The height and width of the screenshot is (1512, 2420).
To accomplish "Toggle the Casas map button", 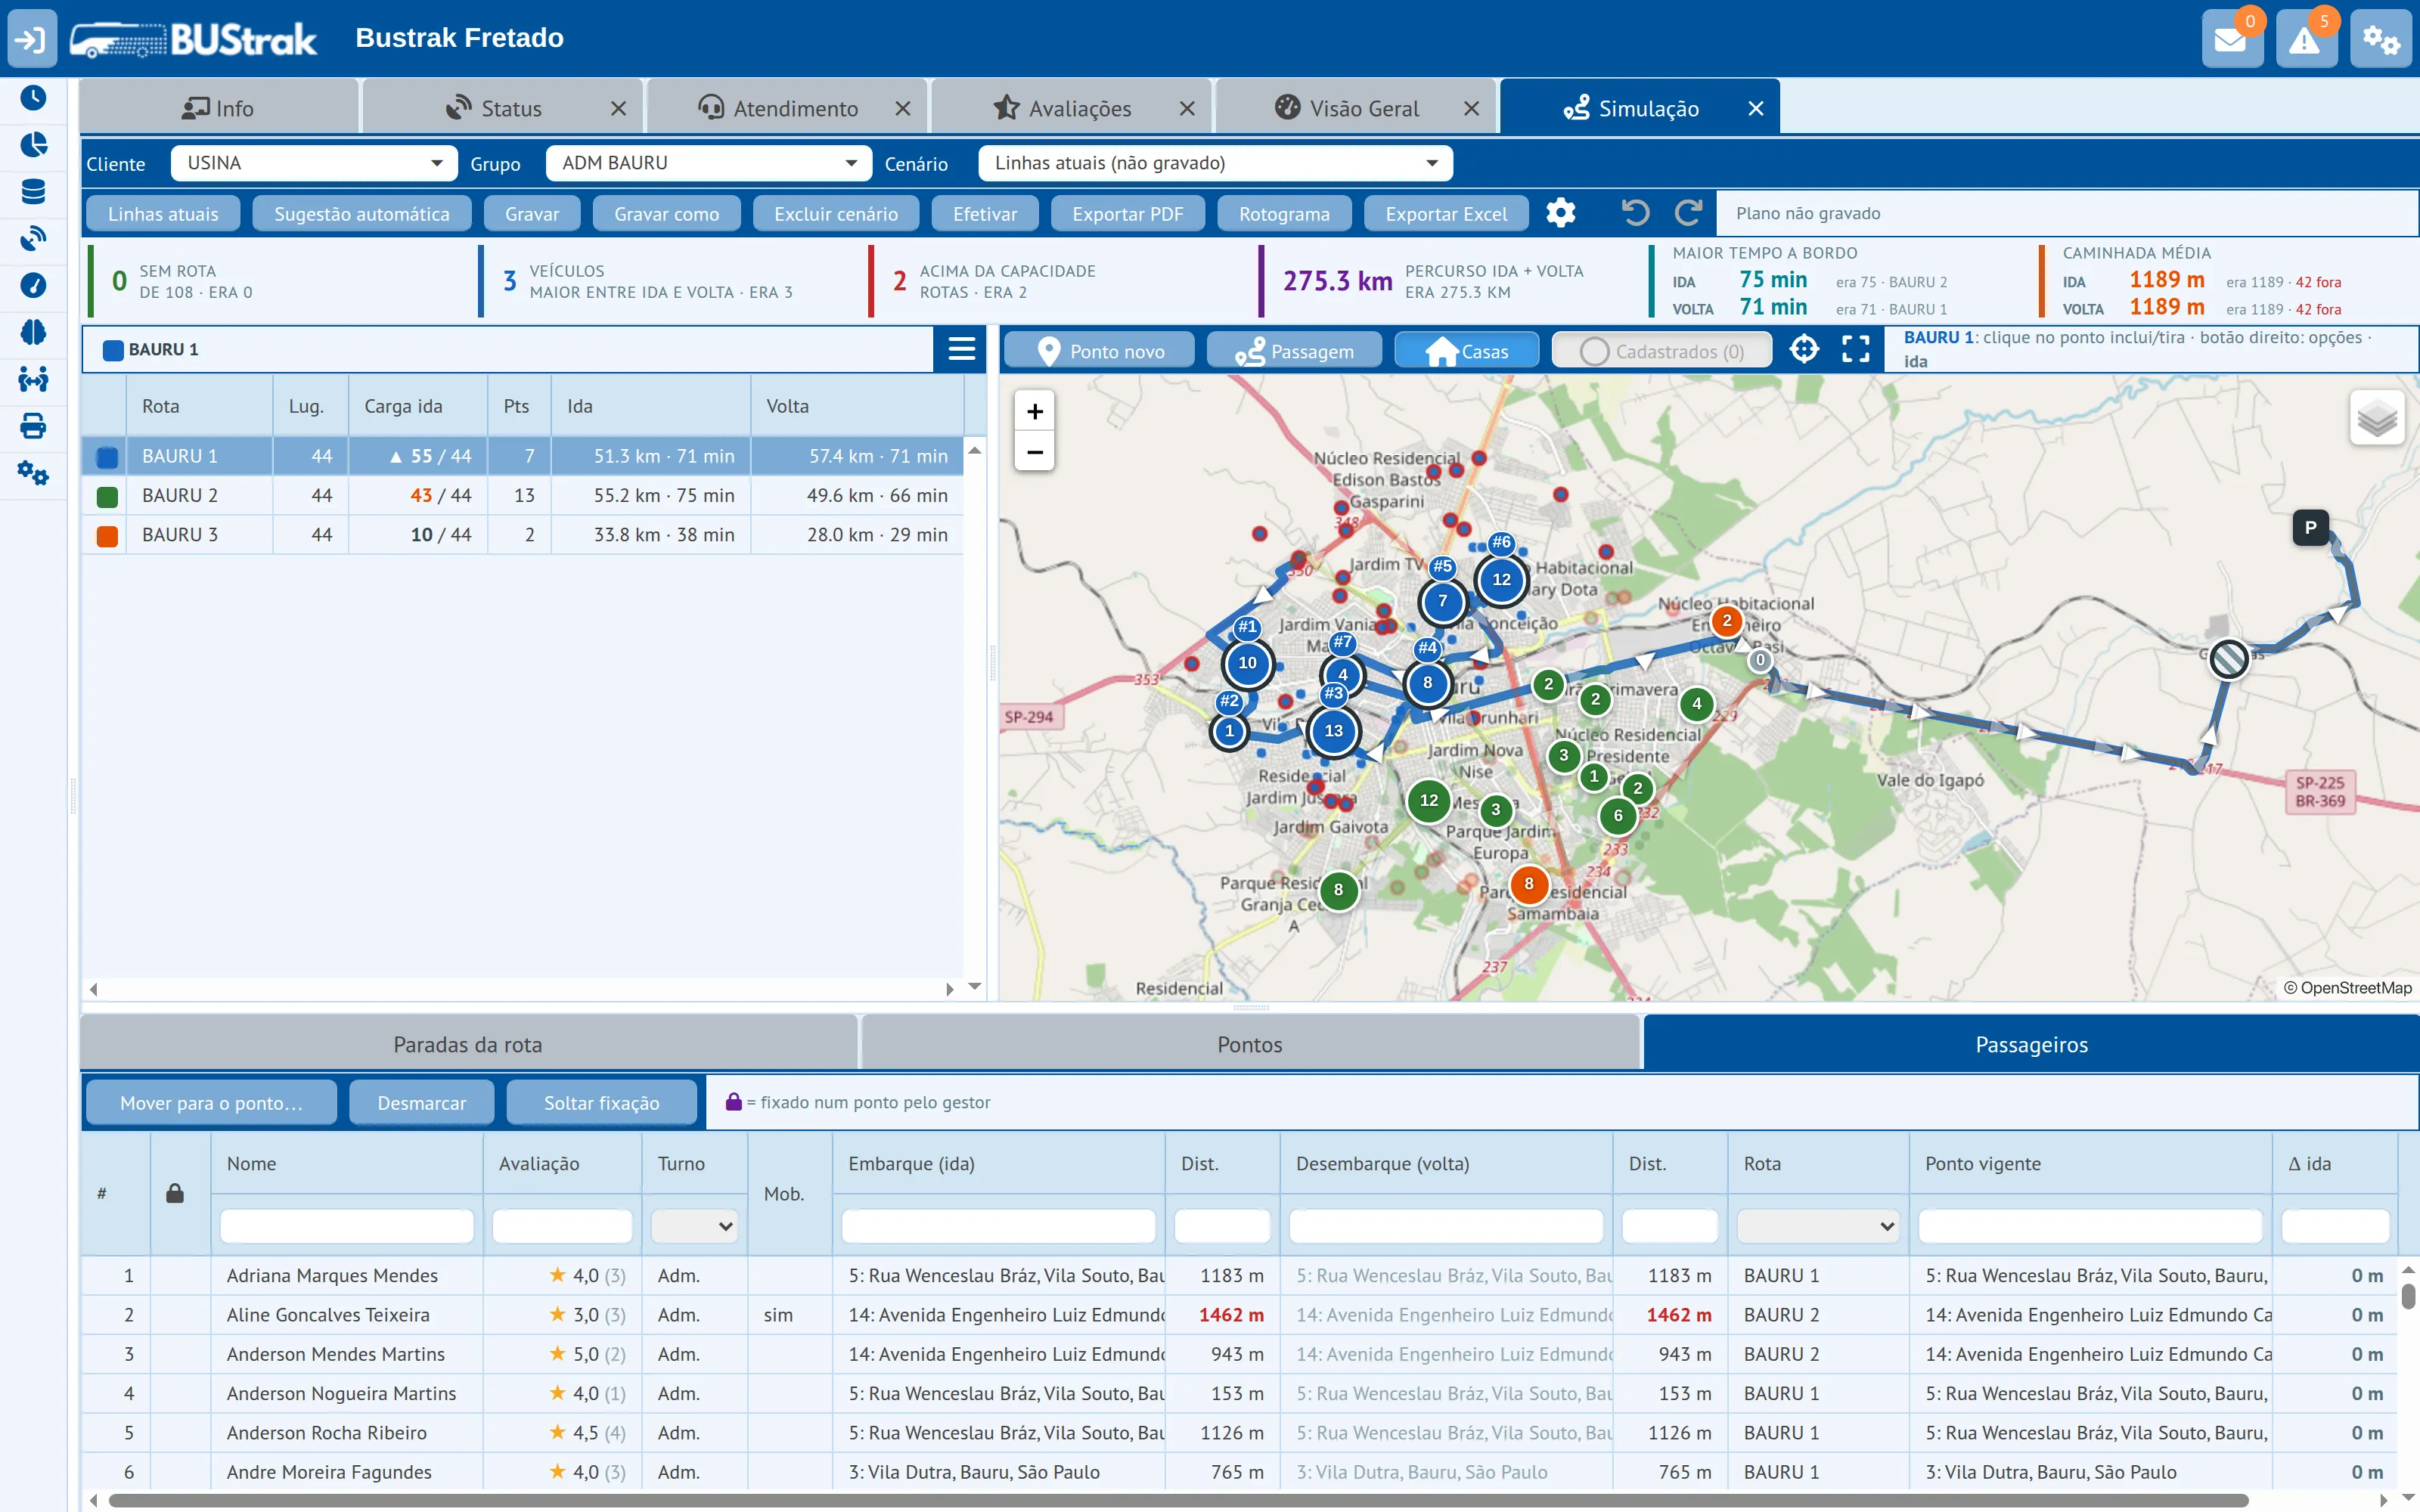I will 1466,351.
